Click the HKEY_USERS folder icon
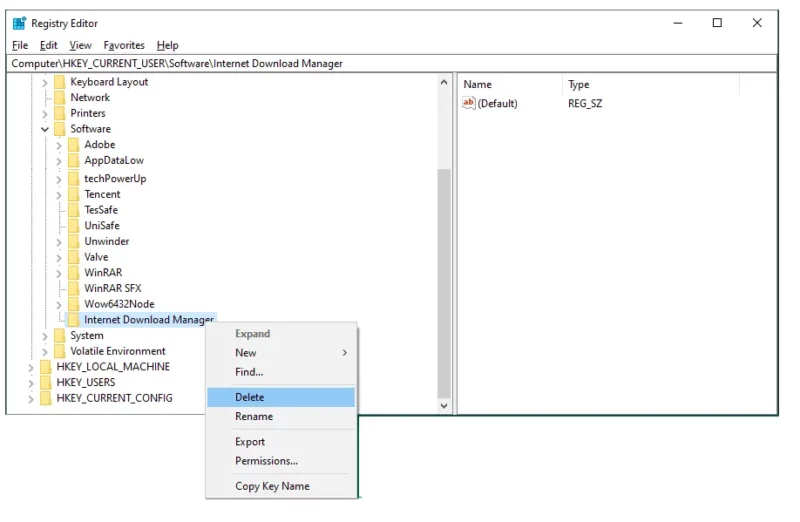 (x=46, y=383)
